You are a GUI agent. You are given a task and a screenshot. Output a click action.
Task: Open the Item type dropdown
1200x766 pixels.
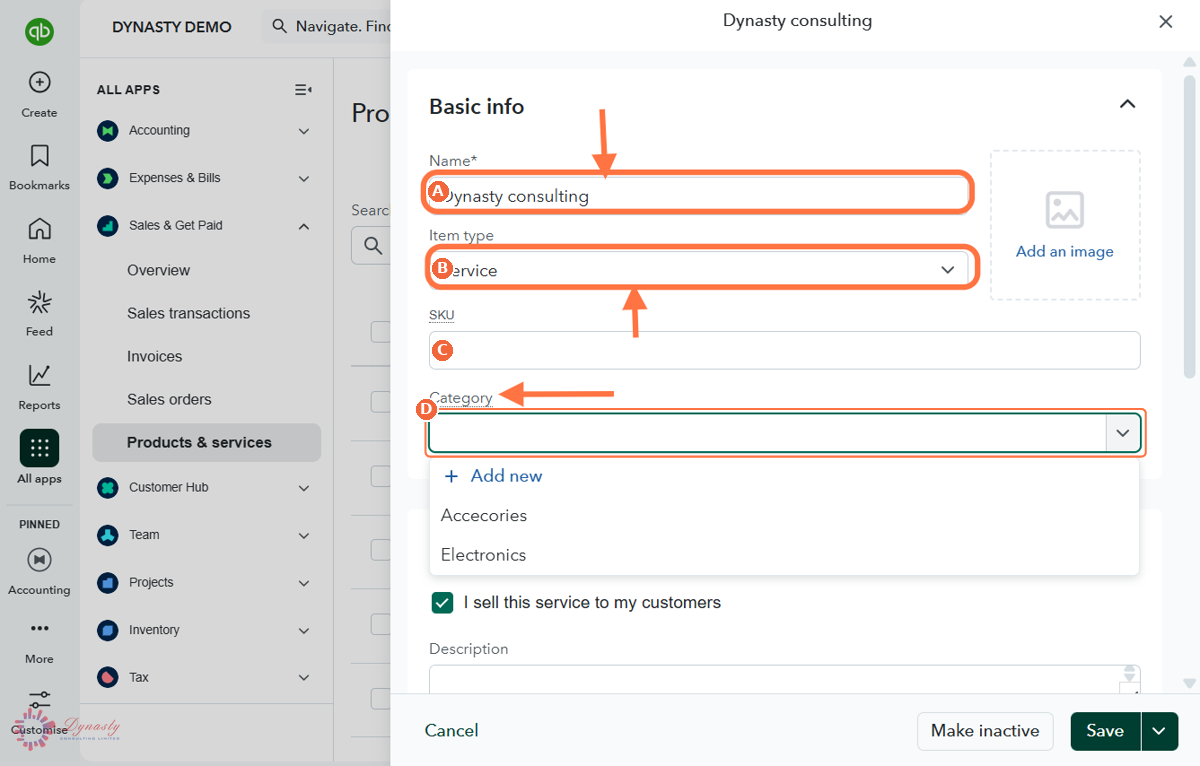coord(699,270)
